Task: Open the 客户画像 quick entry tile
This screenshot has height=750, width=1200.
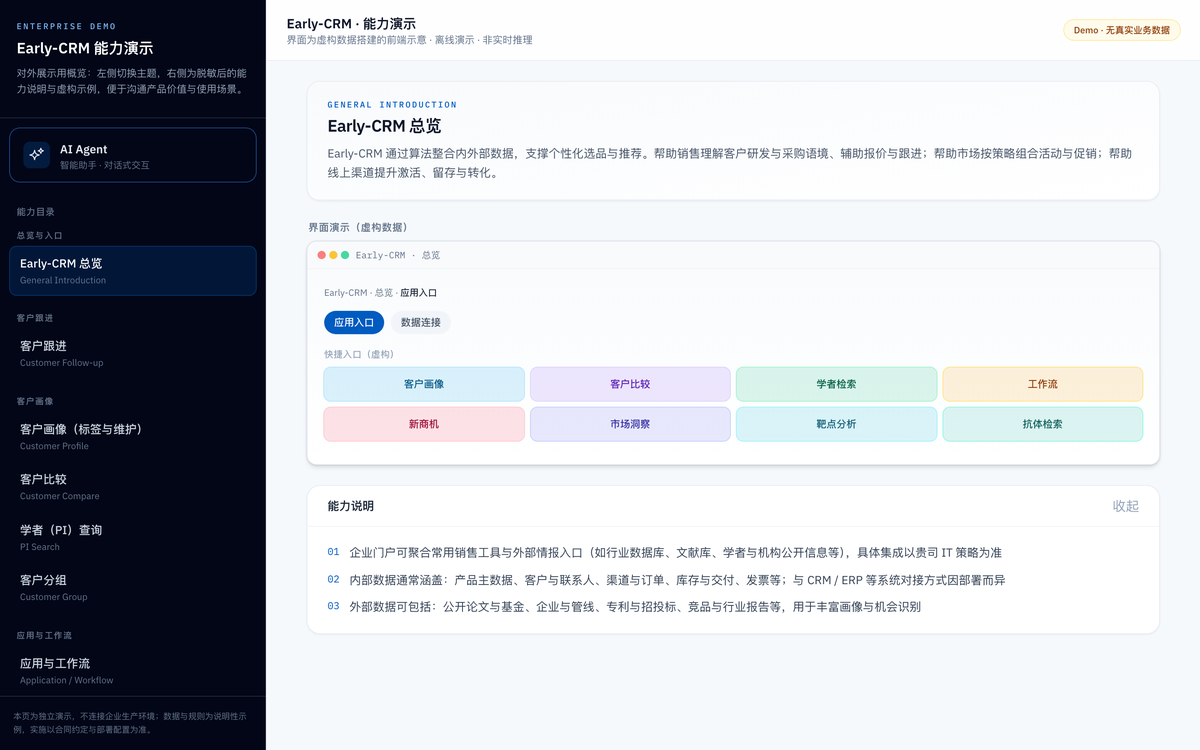Action: pos(424,384)
